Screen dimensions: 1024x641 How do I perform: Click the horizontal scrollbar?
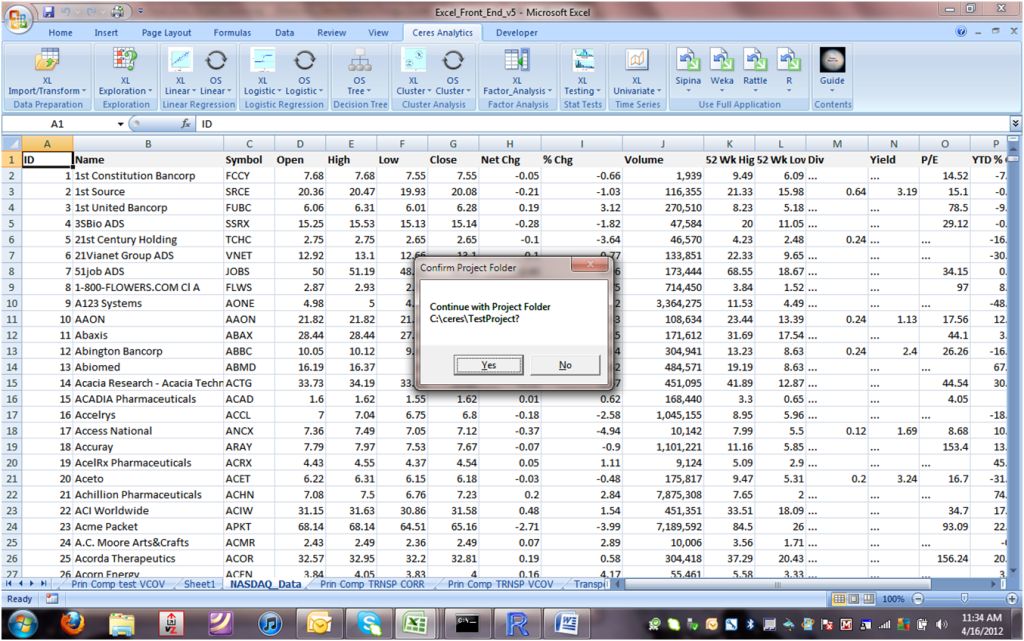[x=776, y=584]
